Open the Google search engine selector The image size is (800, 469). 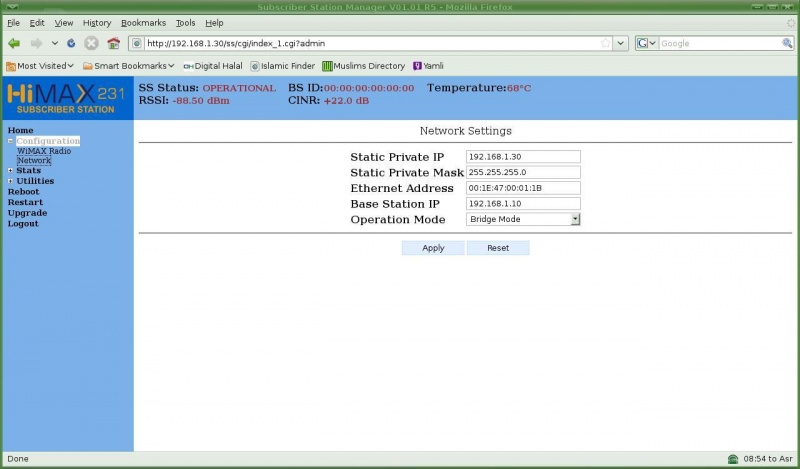pyautogui.click(x=646, y=43)
